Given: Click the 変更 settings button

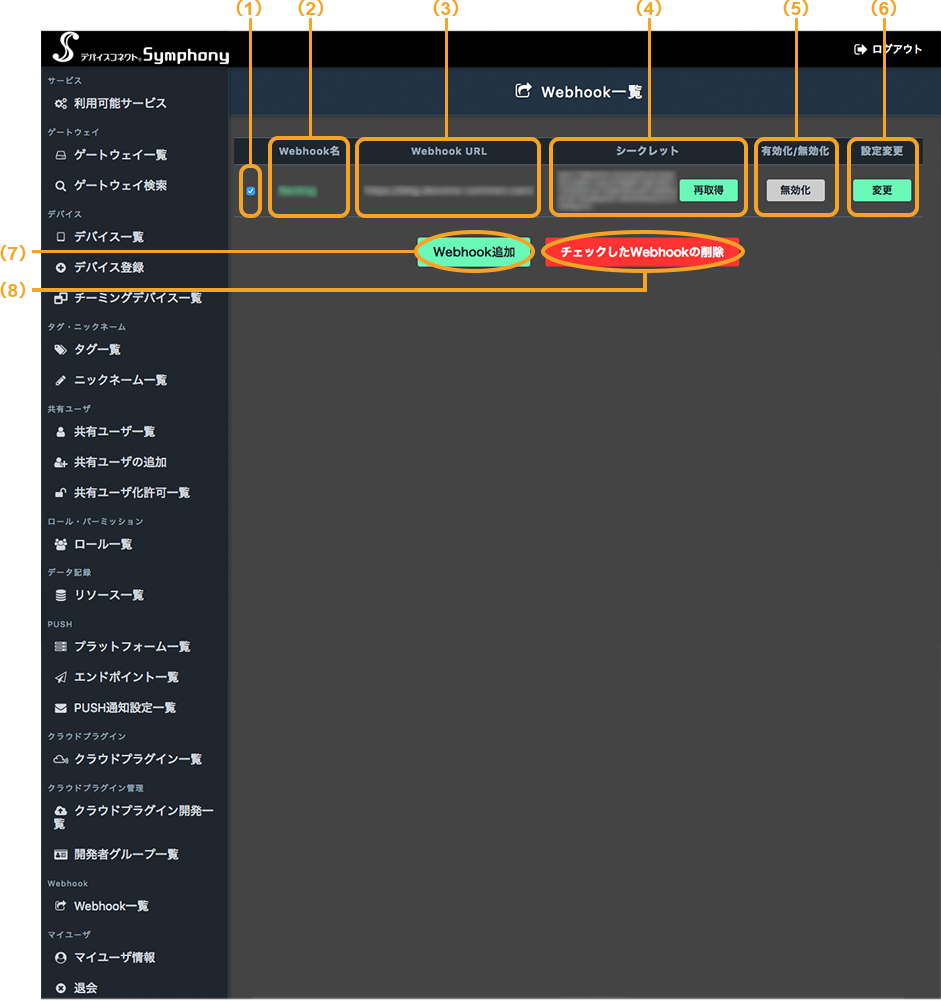Looking at the screenshot, I should 882,190.
